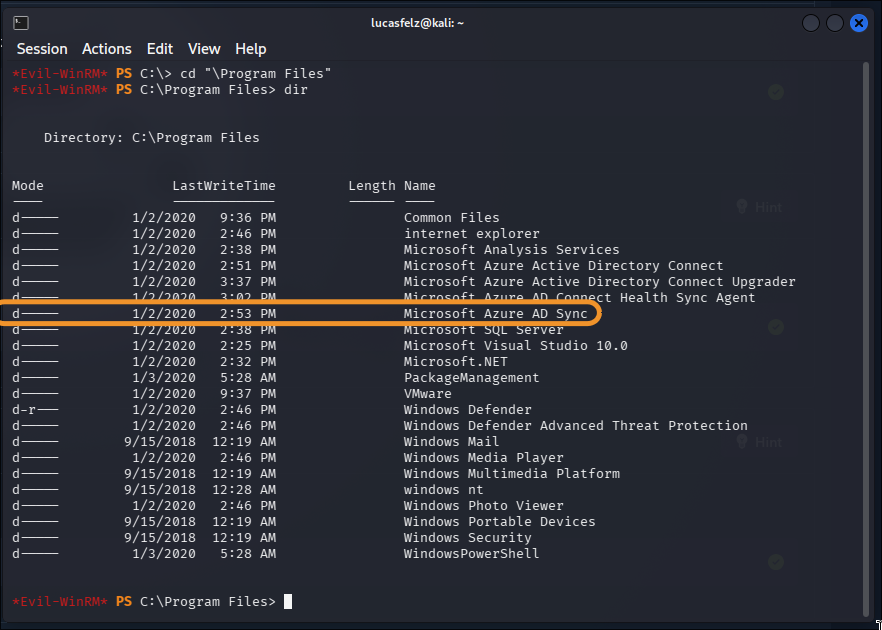
Task: Click the terminal icon in title bar
Action: coord(21,23)
